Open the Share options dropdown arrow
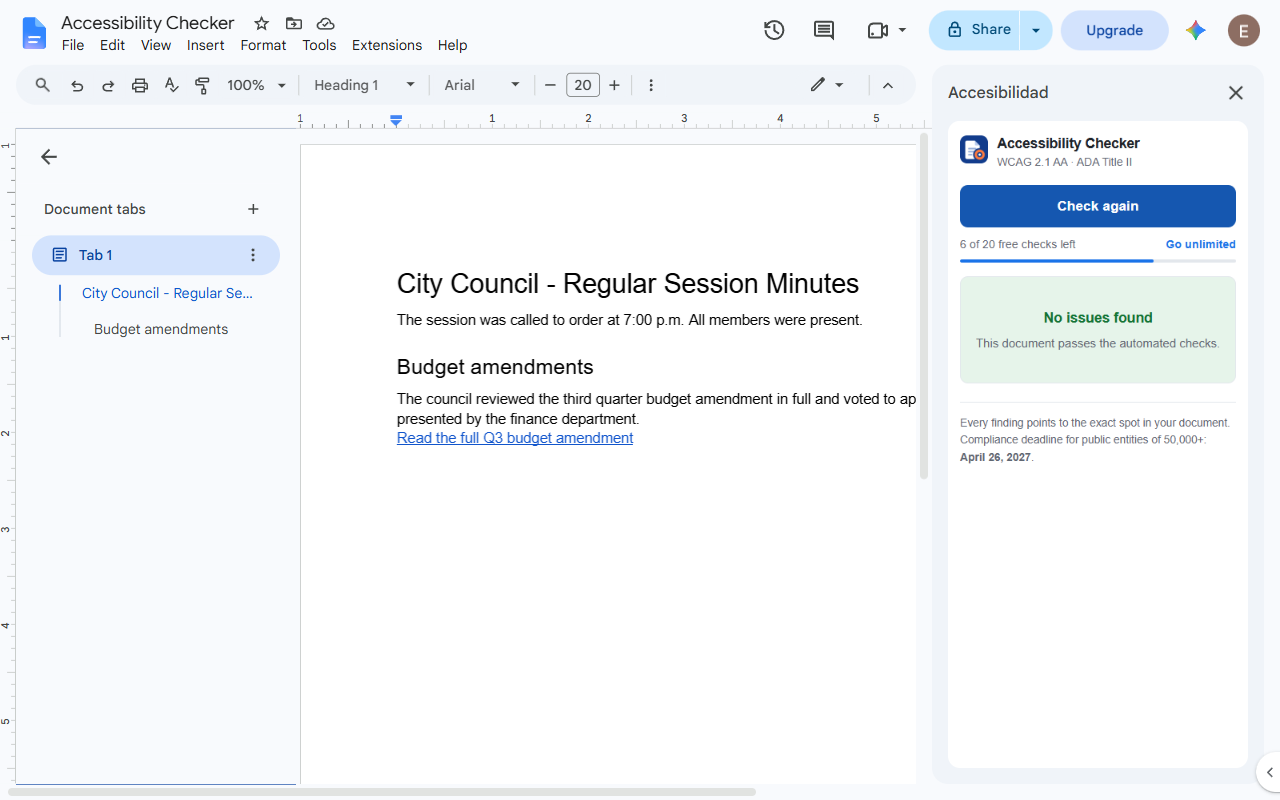 (1036, 30)
